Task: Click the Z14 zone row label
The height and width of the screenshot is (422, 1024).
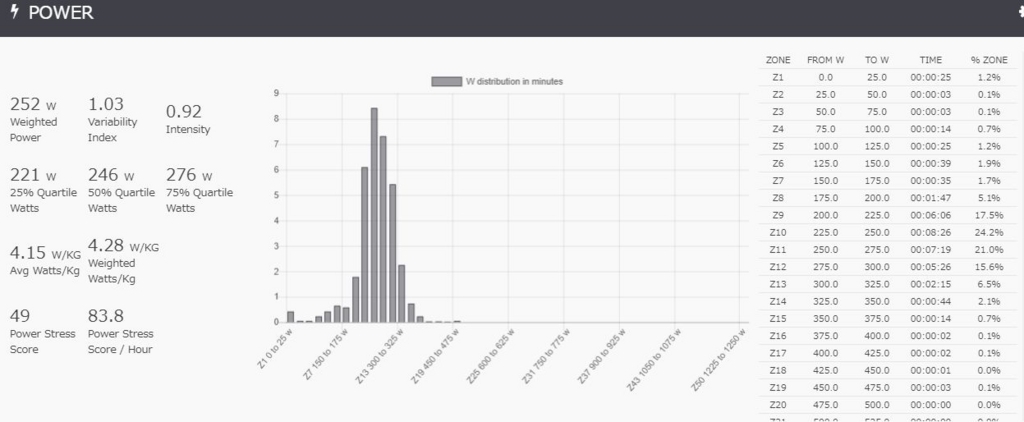Action: pos(778,301)
